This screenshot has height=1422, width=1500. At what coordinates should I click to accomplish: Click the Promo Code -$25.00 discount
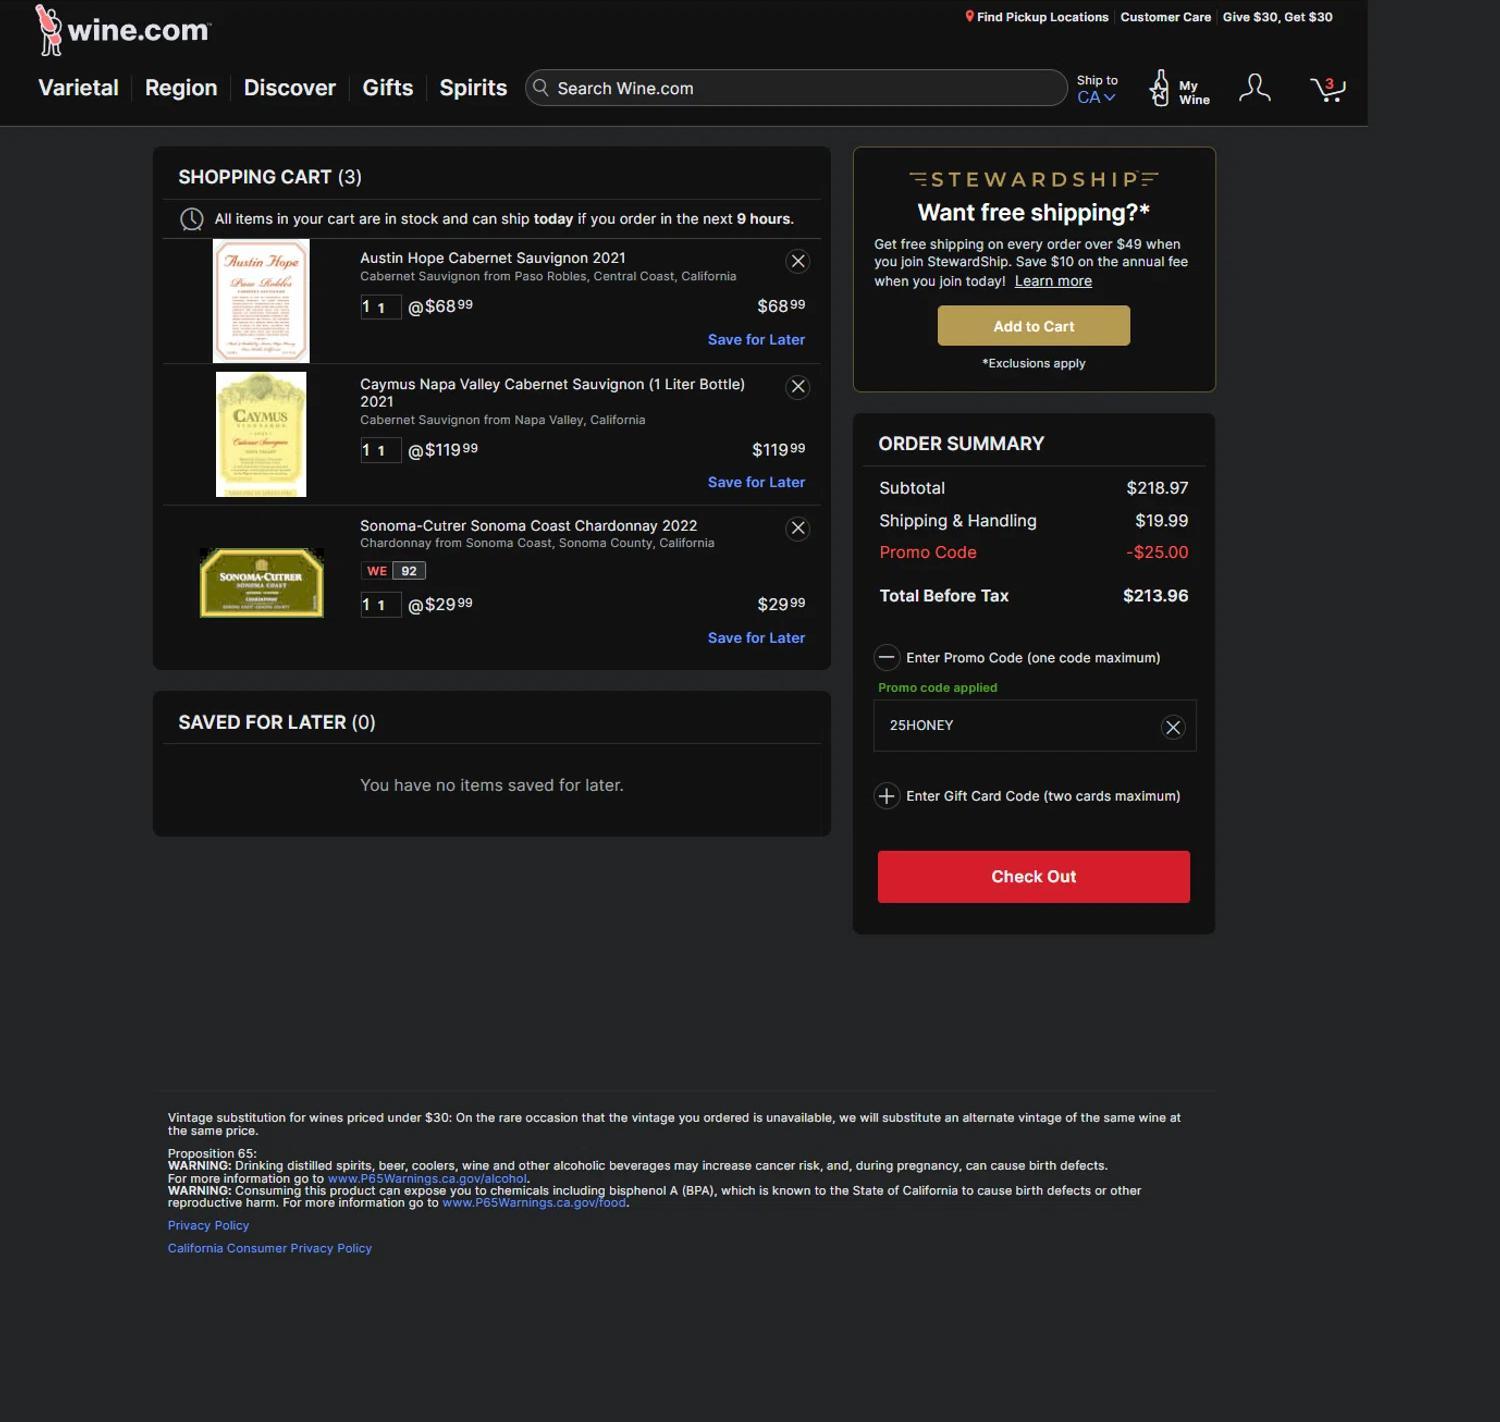point(1157,553)
